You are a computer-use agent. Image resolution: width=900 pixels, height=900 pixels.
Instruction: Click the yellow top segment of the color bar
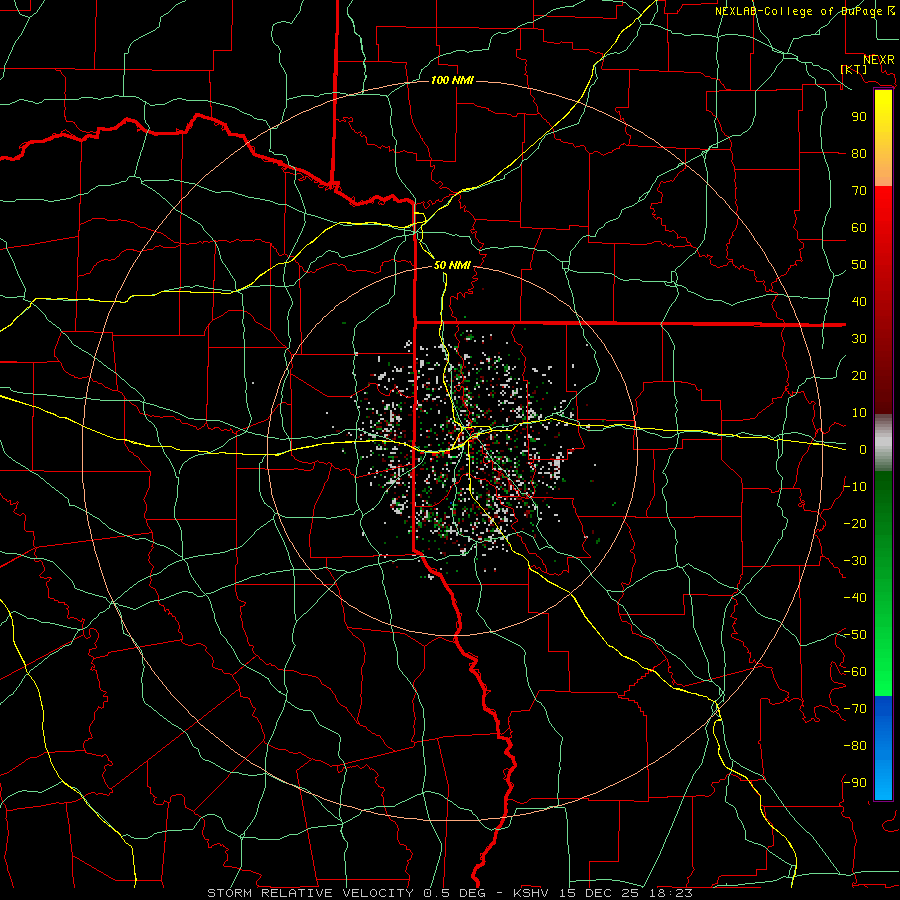tap(883, 138)
